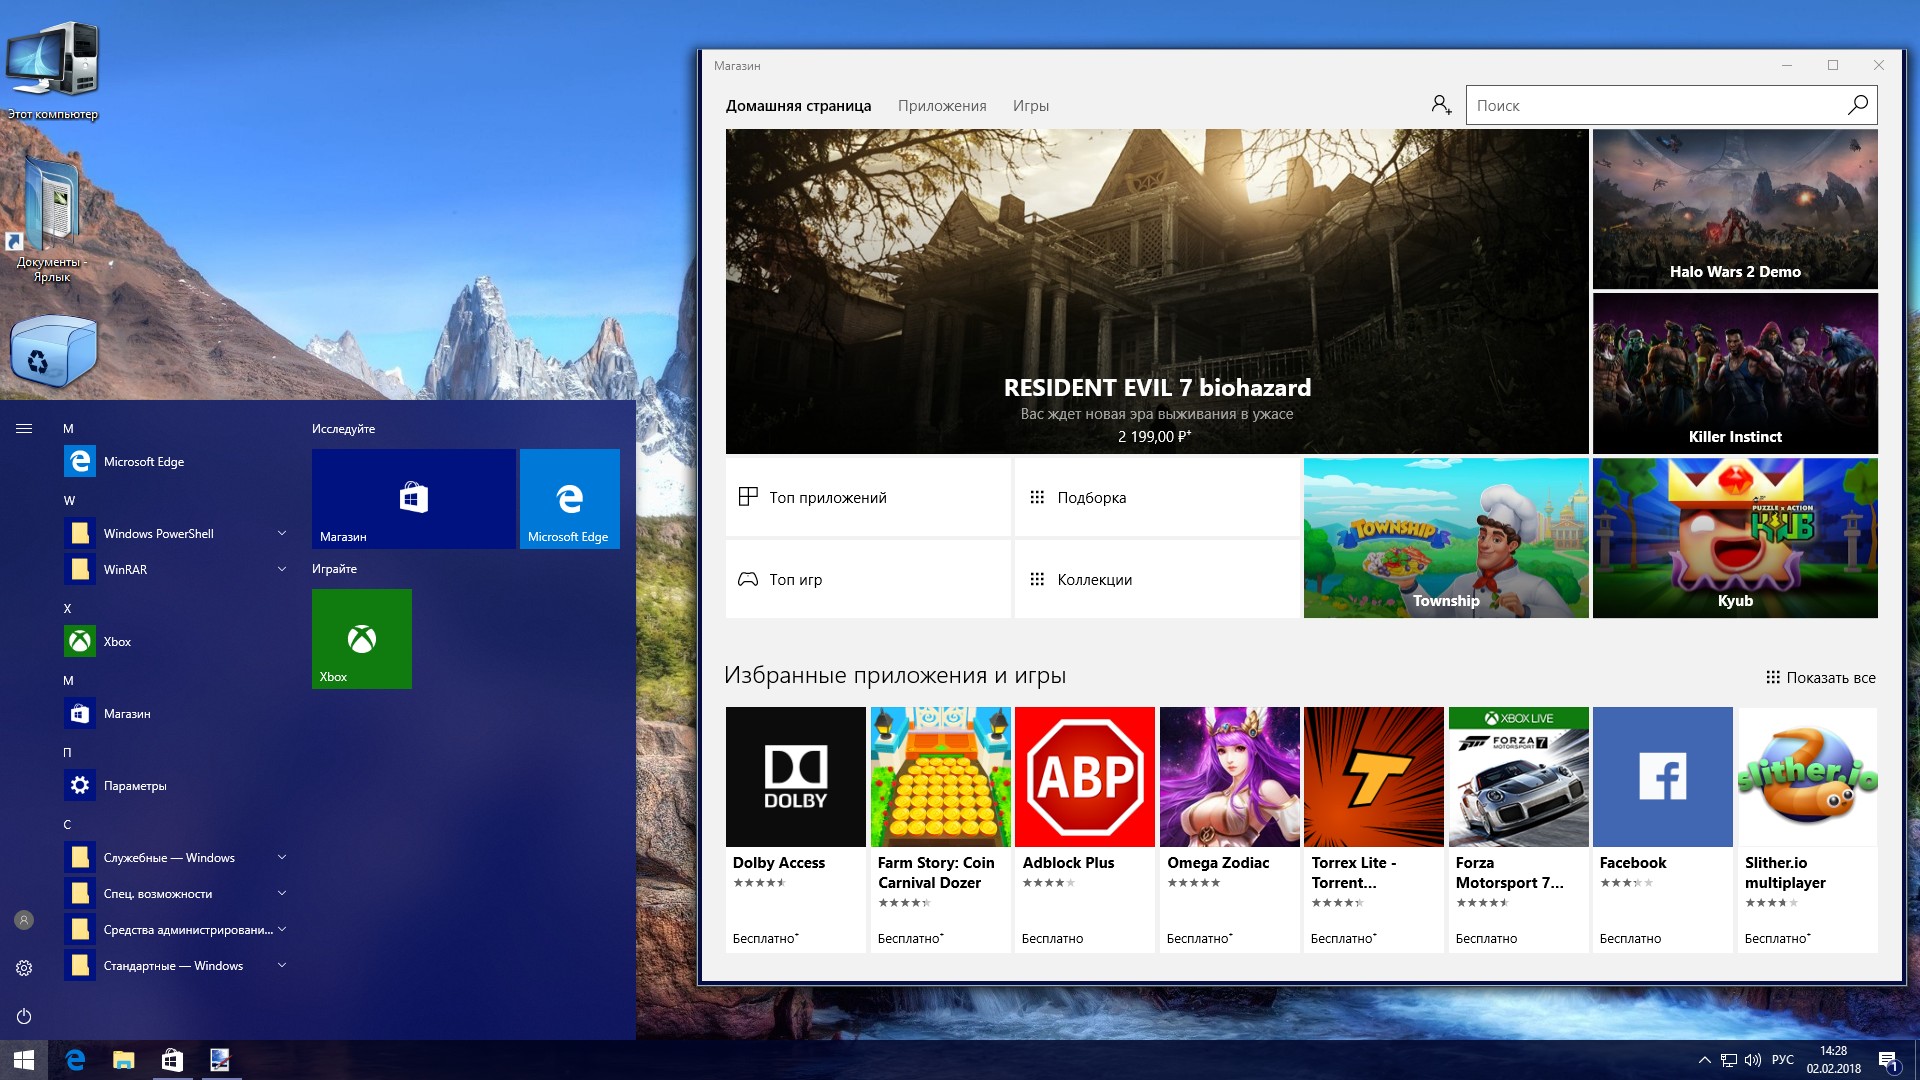Click into the Поиск search field
1920x1080 pixels.
click(x=1650, y=105)
